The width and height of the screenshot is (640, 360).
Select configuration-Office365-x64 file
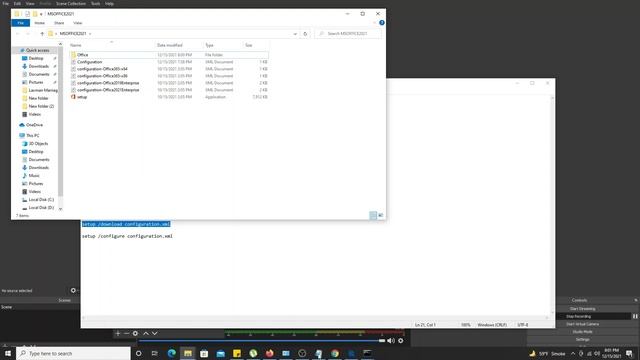[102, 69]
